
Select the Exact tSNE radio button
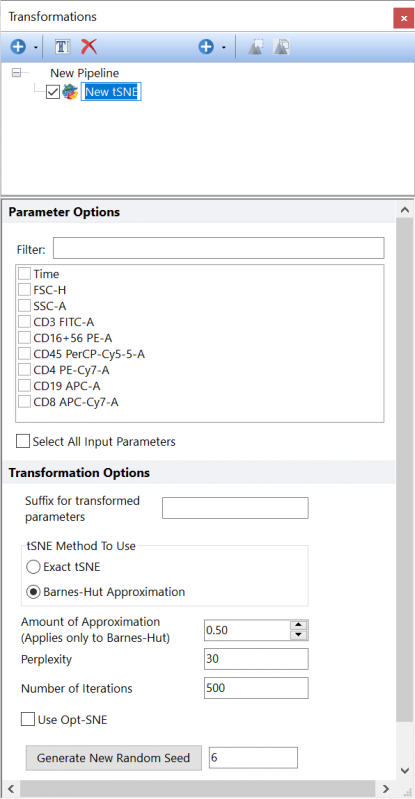point(33,567)
